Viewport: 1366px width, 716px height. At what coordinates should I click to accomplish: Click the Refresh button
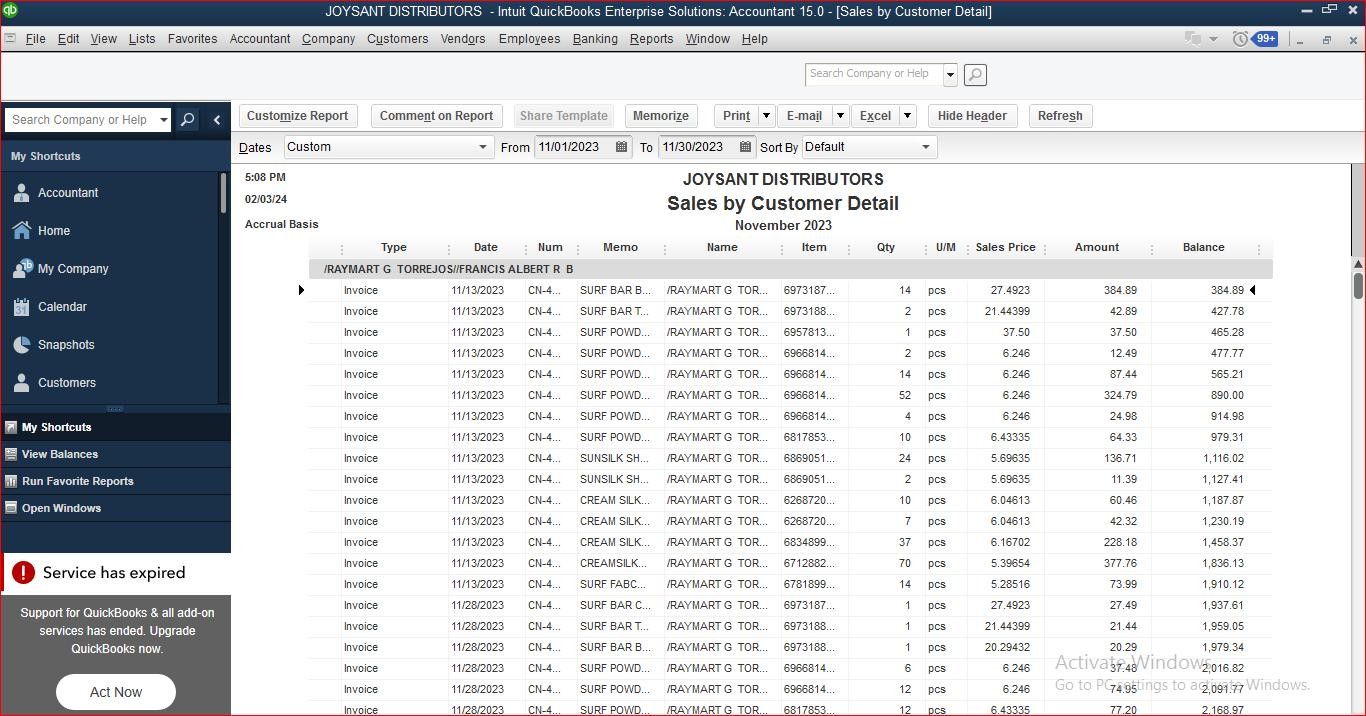(x=1060, y=116)
